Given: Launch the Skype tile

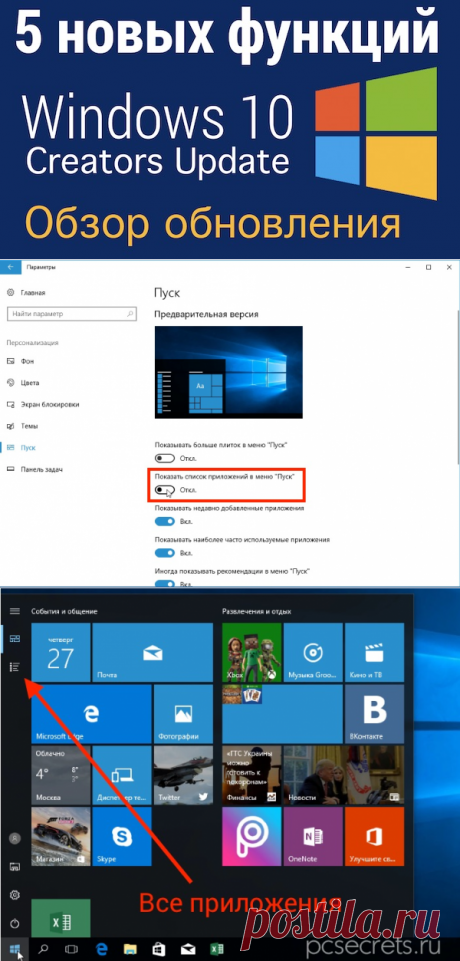Looking at the screenshot, I should (122, 836).
